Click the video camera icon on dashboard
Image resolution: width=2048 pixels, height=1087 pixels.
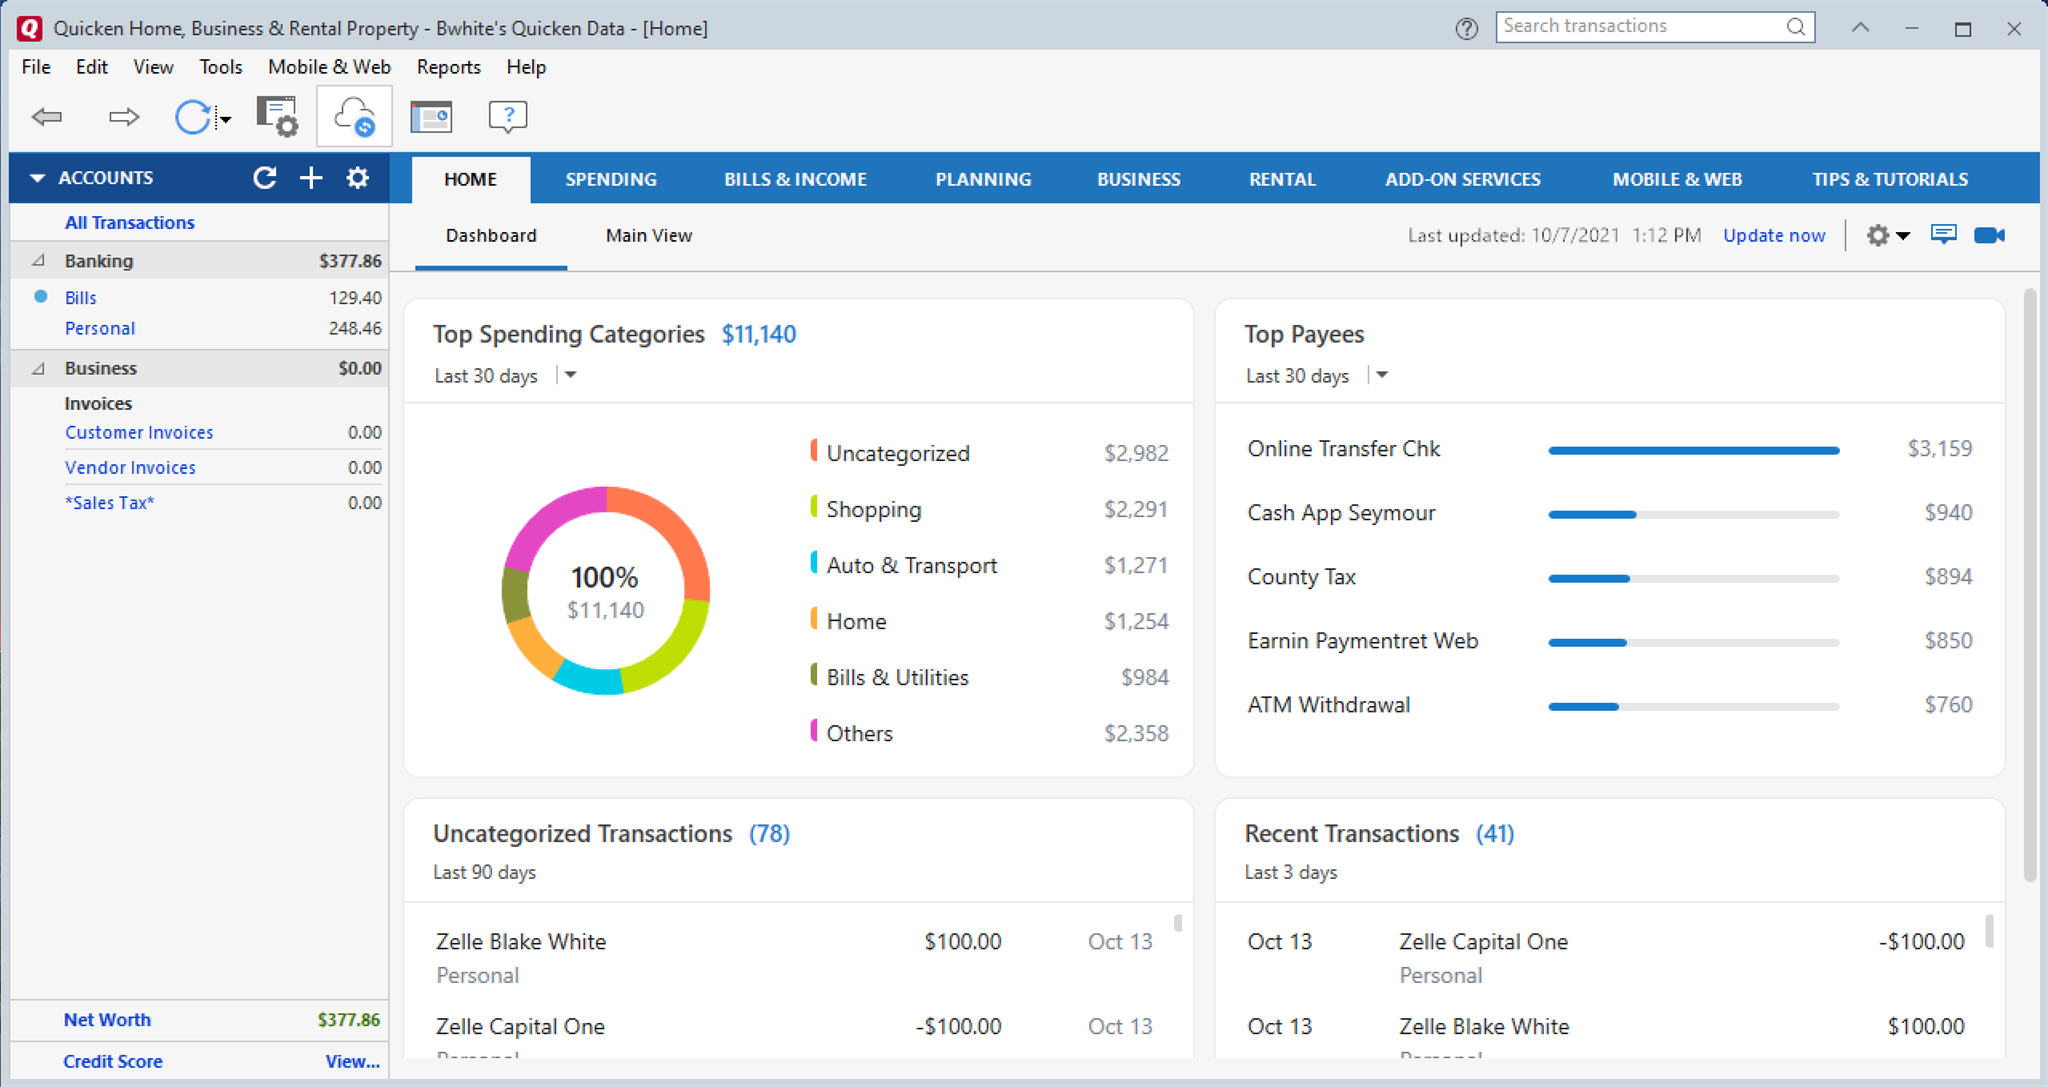coord(1988,235)
